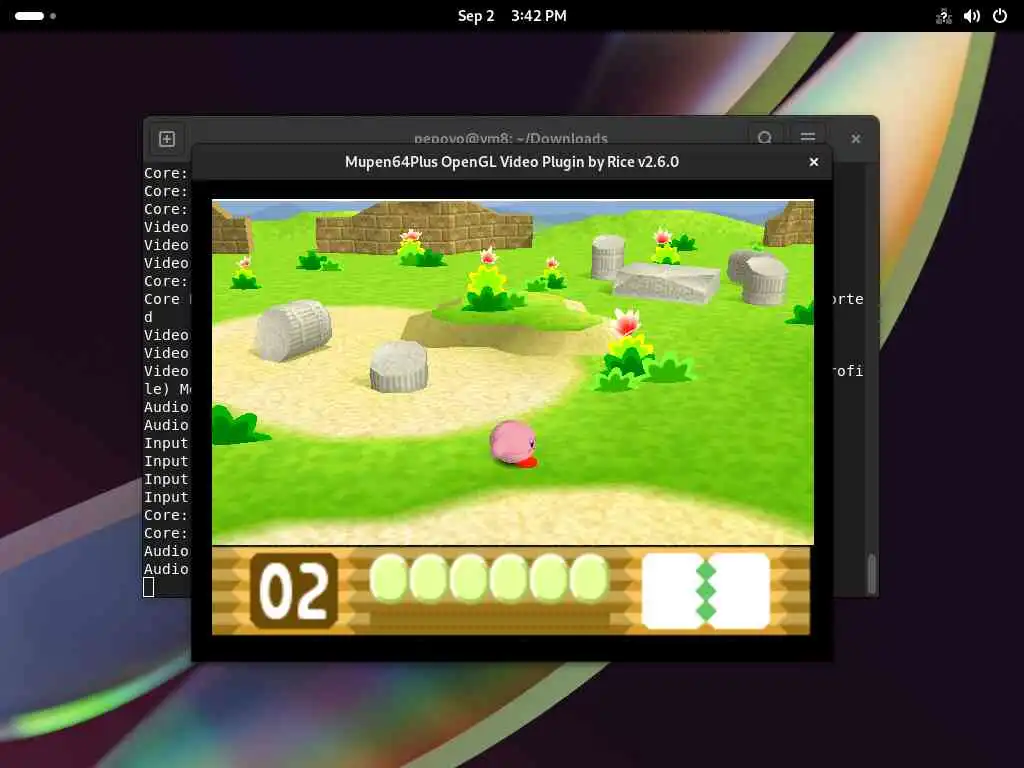Click the terminal title ending in ~/Downloads
Screen dimensions: 1024x768
point(511,138)
